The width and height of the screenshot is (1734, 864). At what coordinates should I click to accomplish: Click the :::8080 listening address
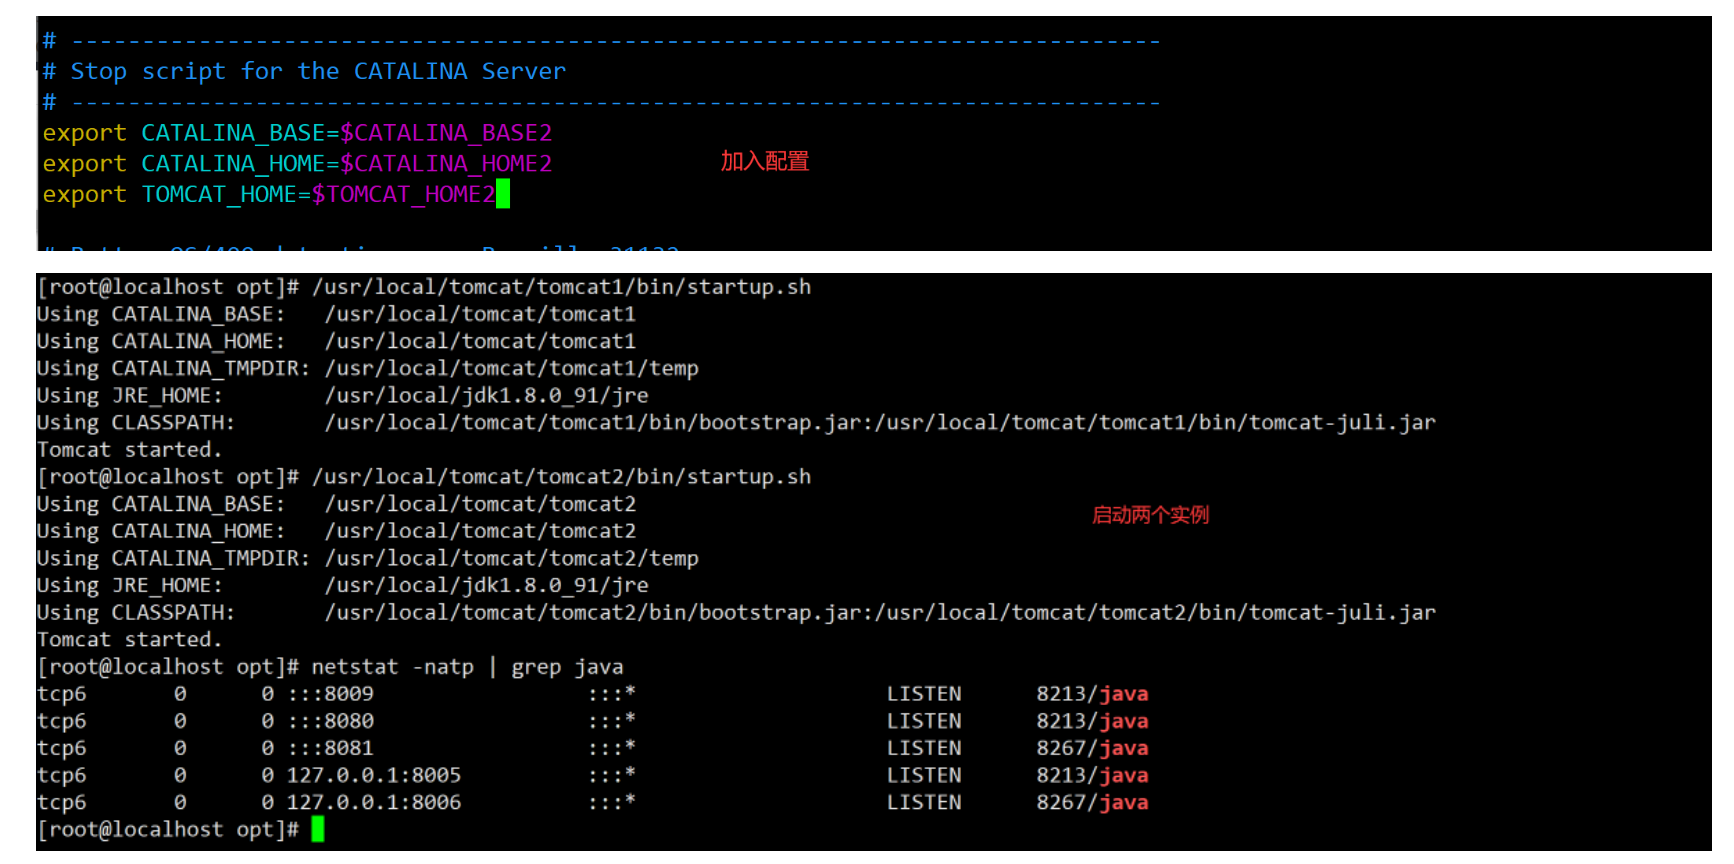click(x=331, y=721)
